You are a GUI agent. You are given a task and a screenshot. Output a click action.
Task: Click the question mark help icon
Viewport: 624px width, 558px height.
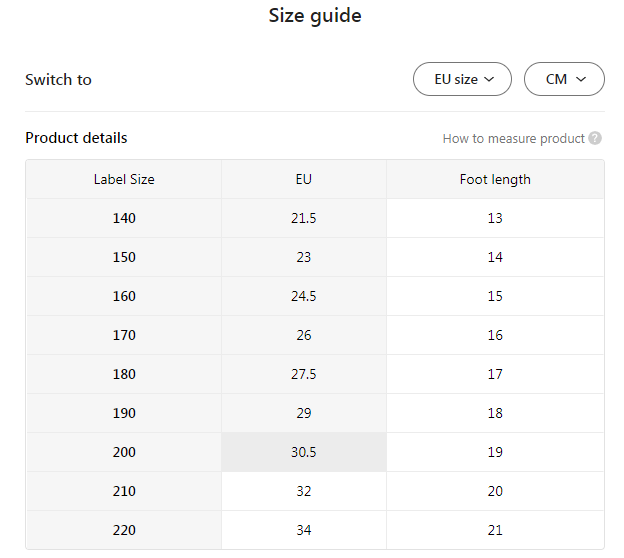(x=595, y=139)
